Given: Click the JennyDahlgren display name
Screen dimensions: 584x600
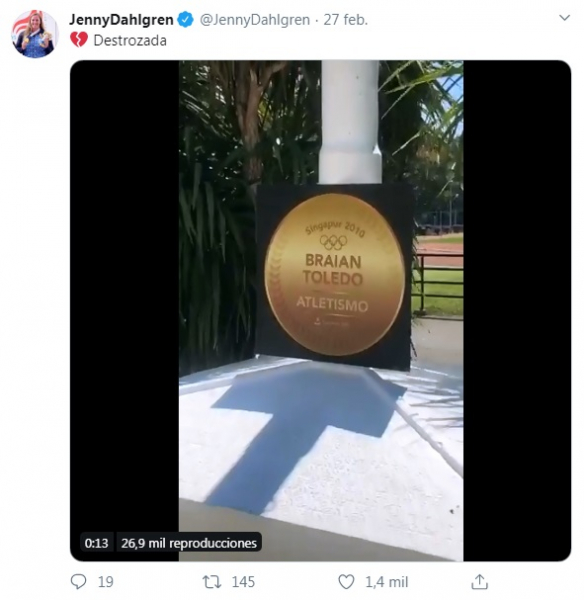Looking at the screenshot, I should pyautogui.click(x=121, y=20).
